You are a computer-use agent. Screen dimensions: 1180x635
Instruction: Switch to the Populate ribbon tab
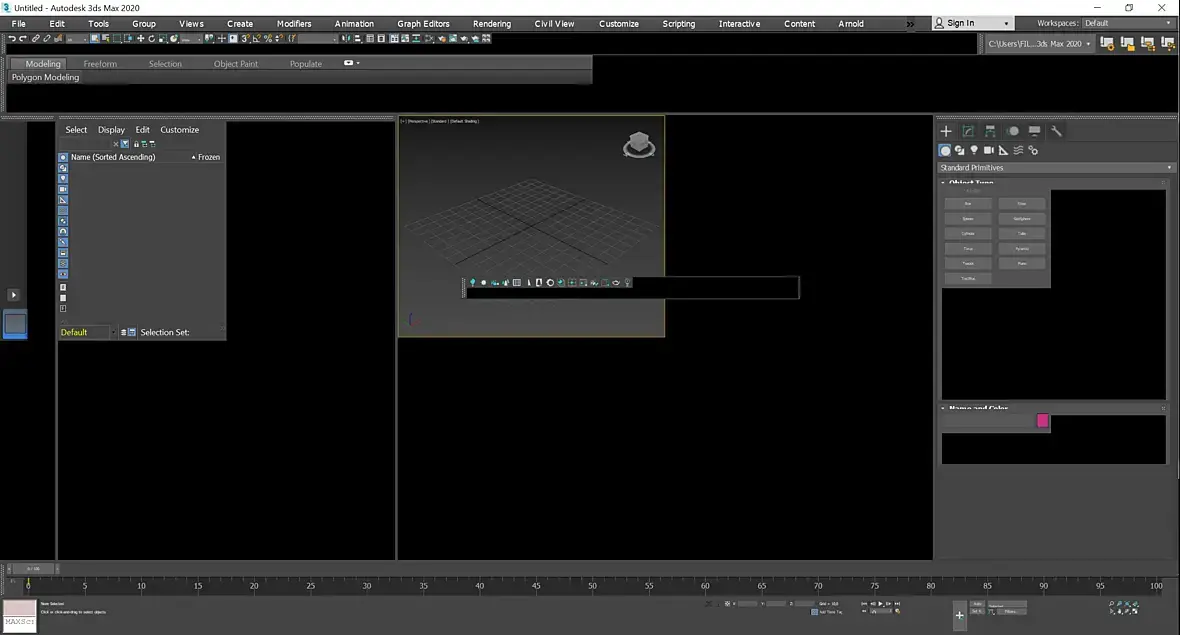pyautogui.click(x=306, y=64)
